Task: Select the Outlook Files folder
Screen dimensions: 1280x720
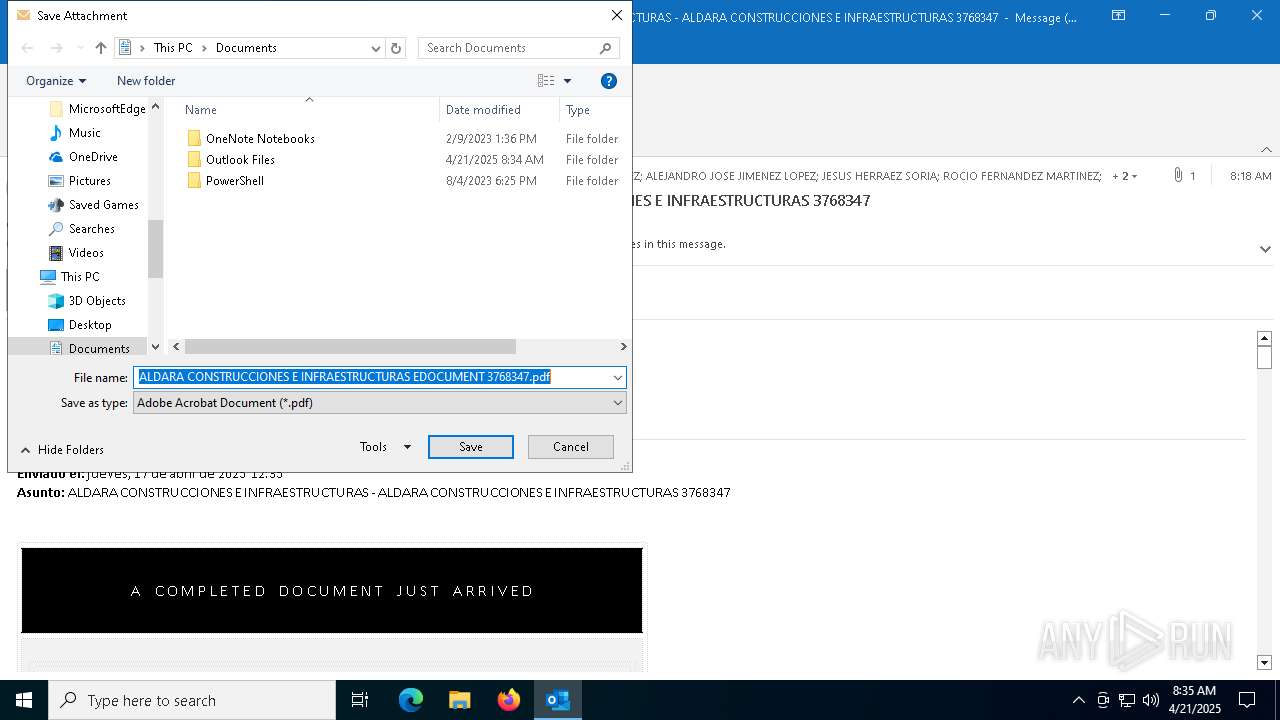Action: tap(230, 160)
